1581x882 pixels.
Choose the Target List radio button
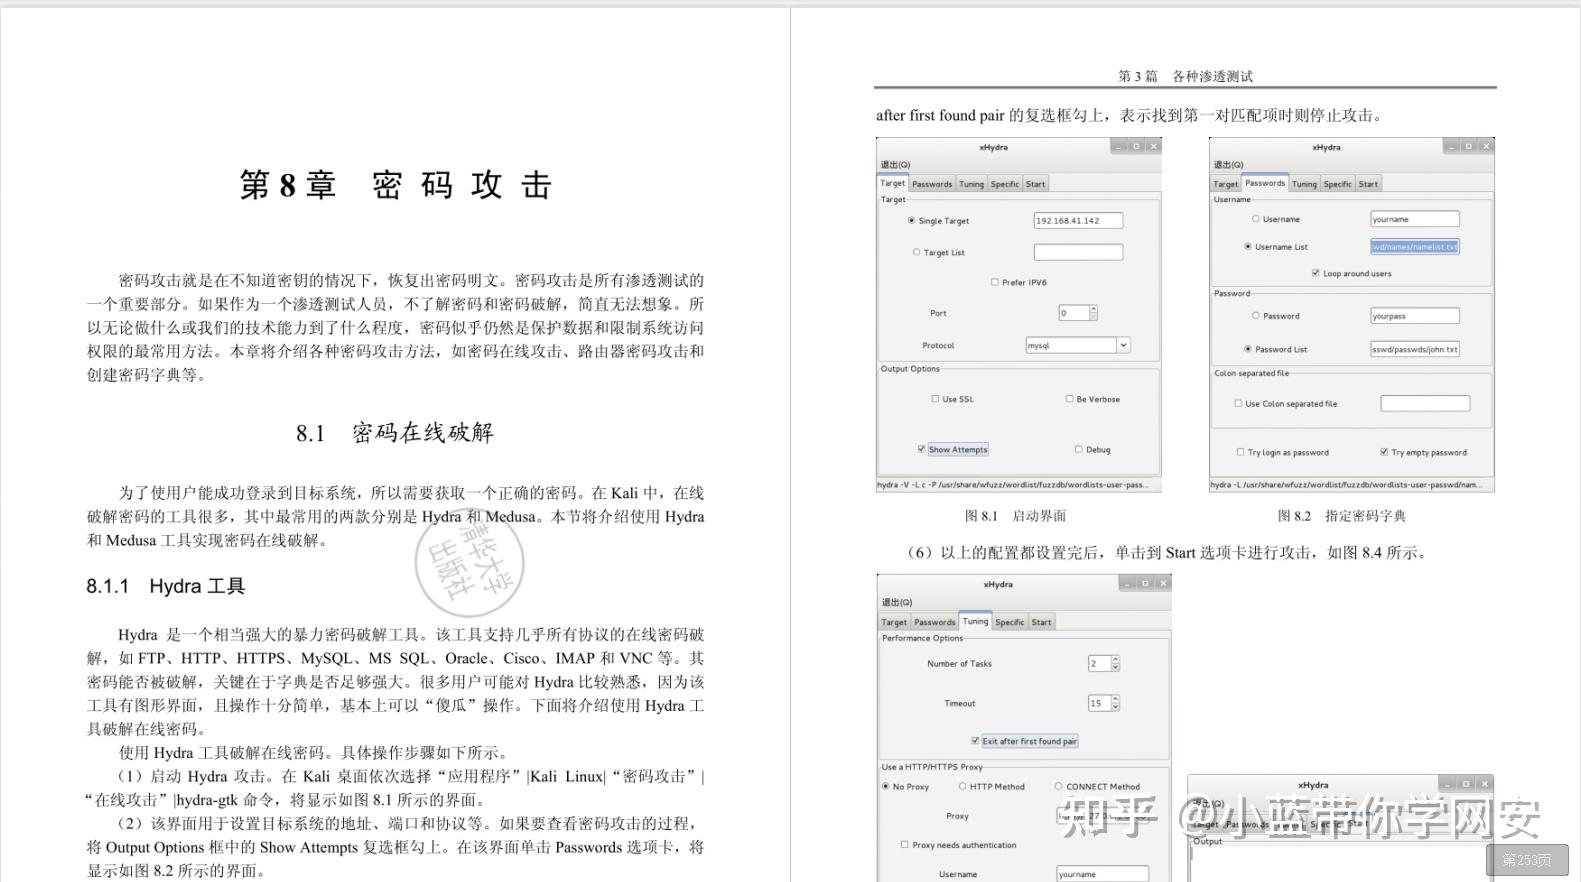click(x=916, y=253)
